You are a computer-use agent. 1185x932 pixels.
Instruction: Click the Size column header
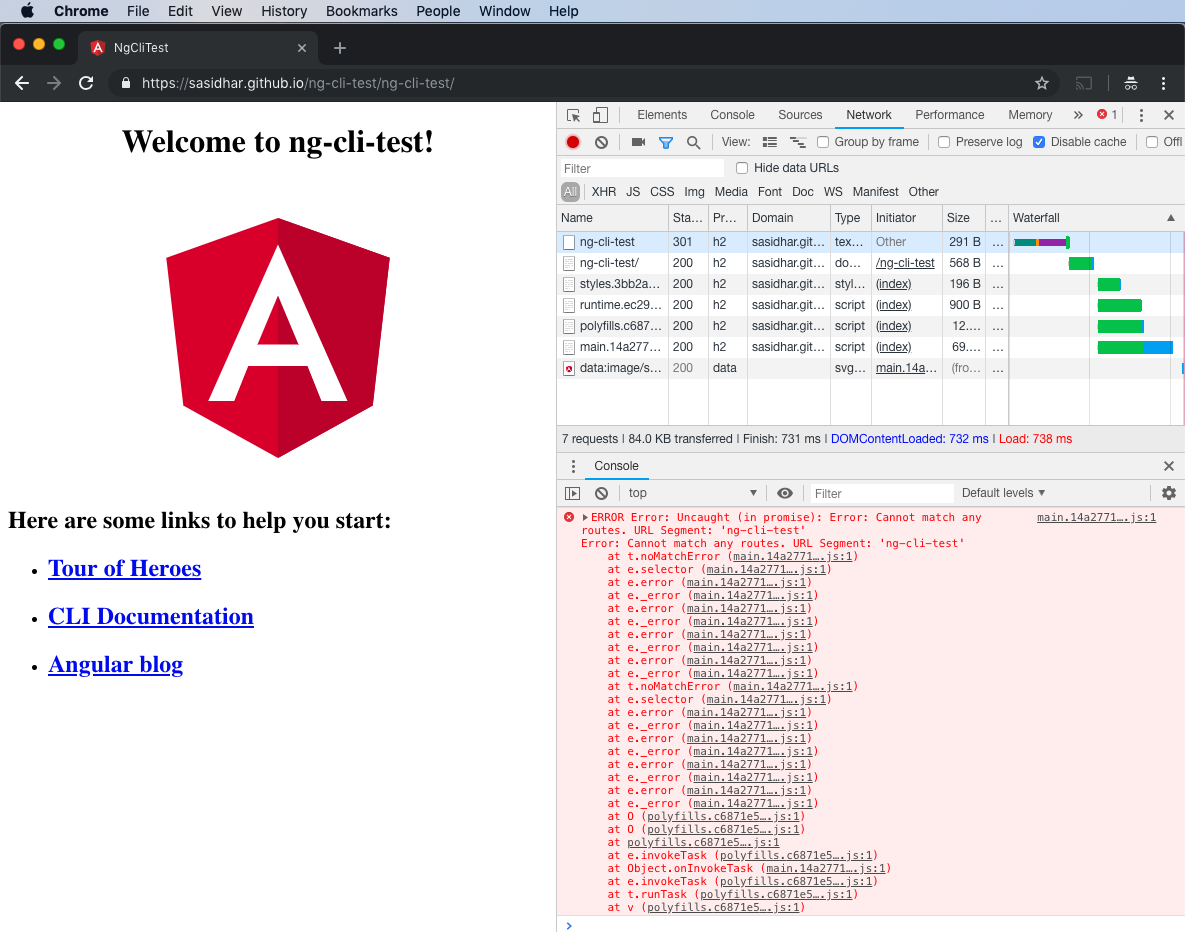[x=964, y=218]
